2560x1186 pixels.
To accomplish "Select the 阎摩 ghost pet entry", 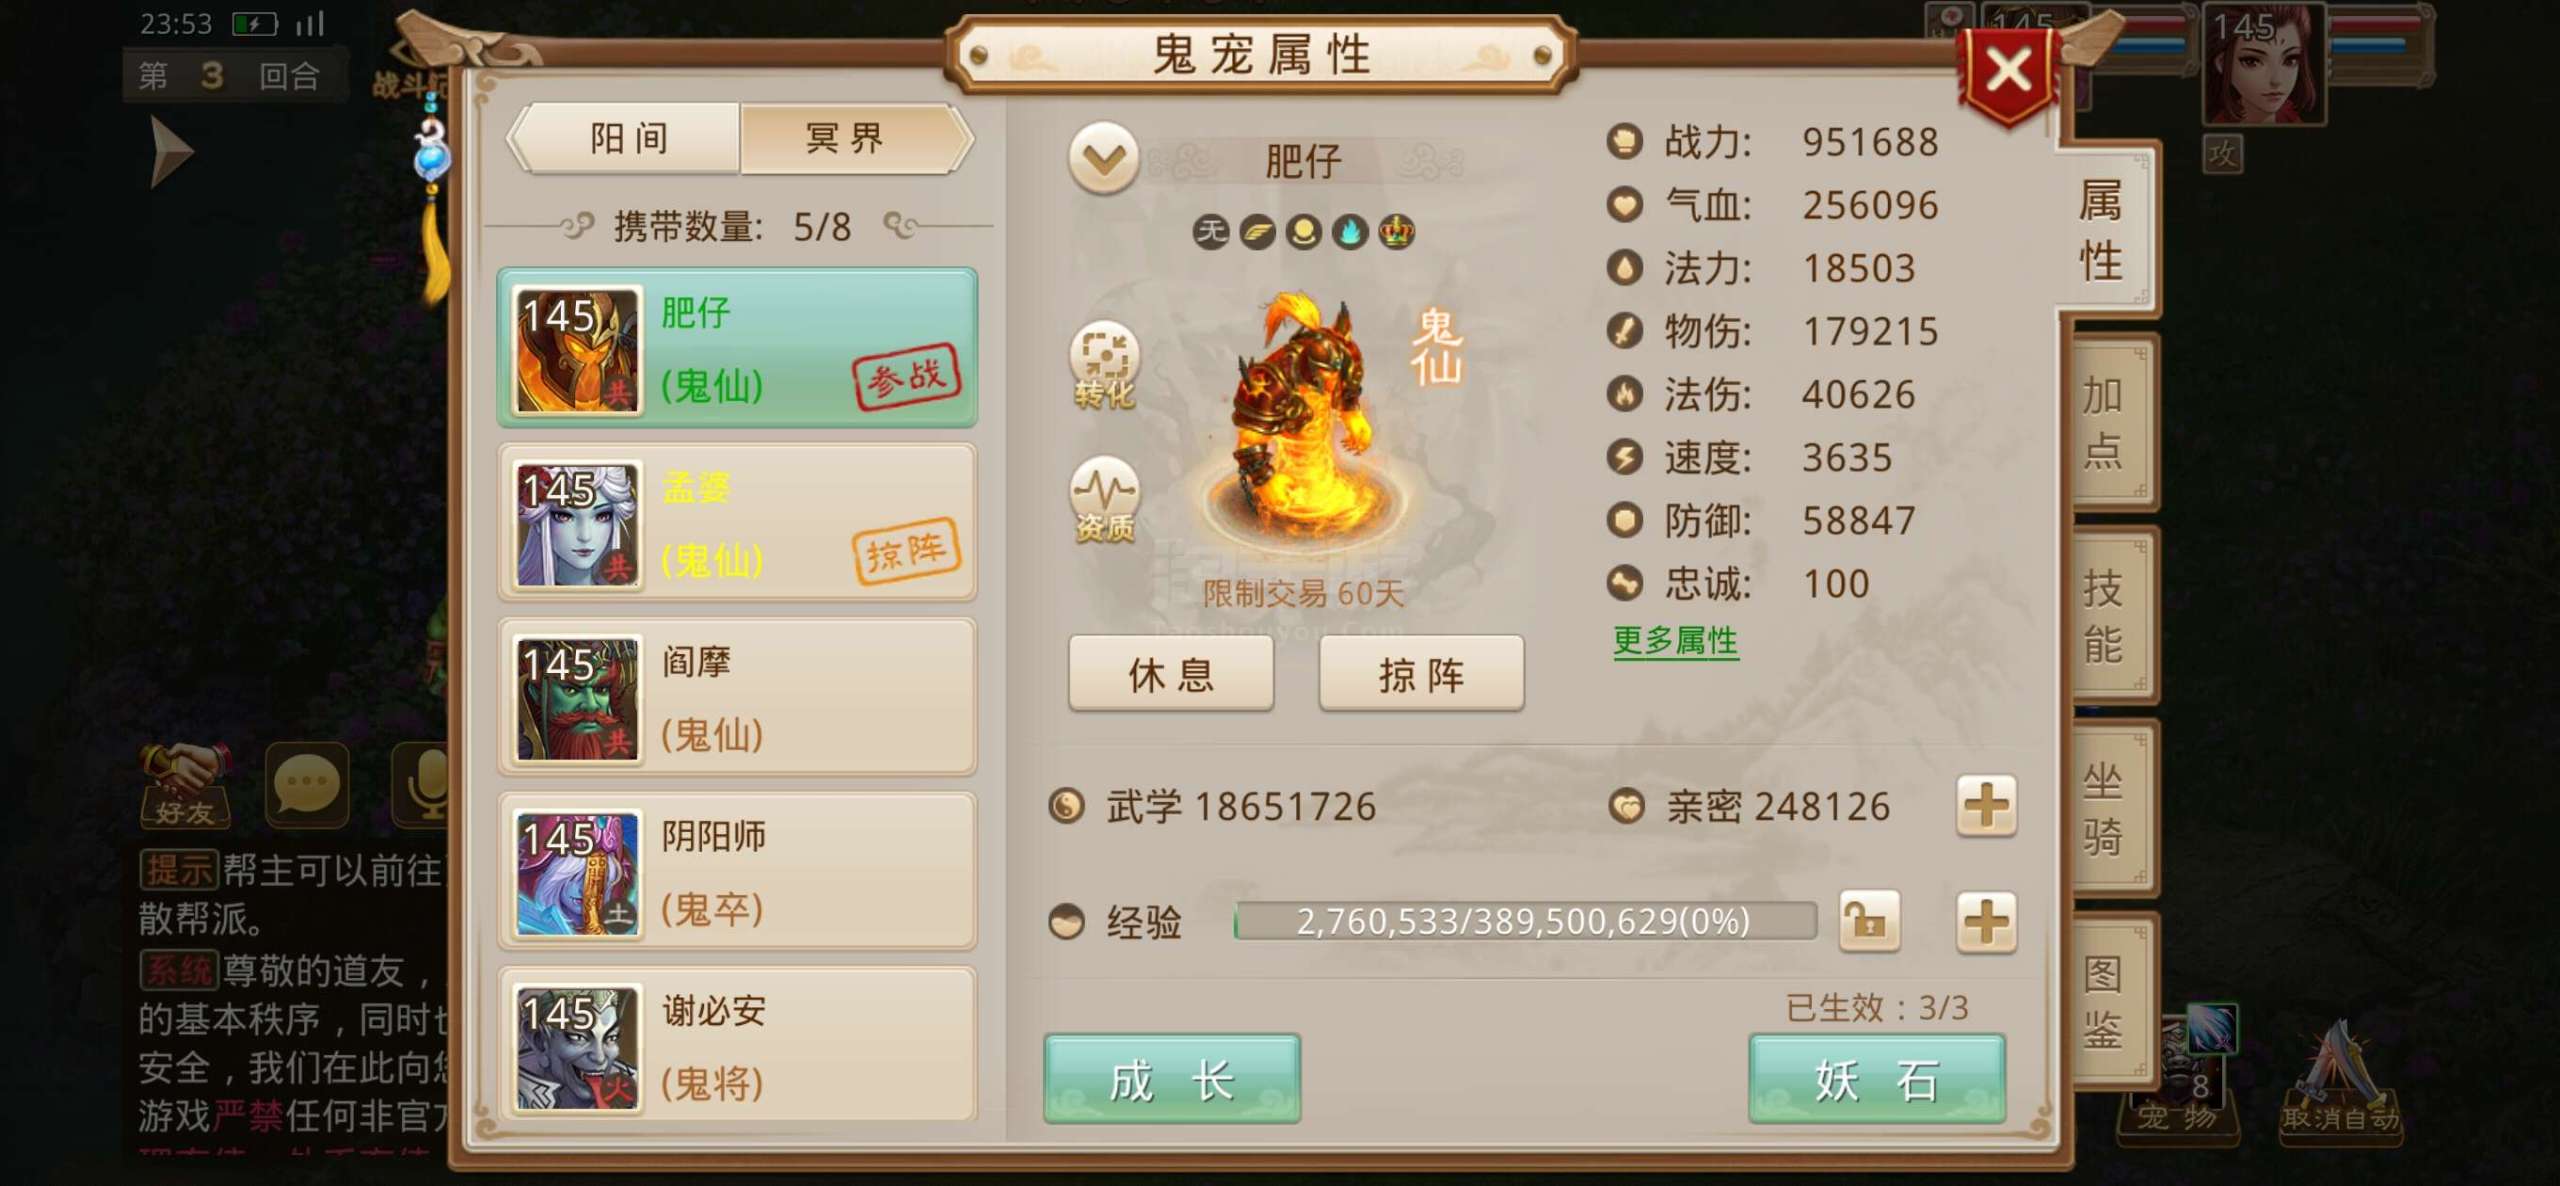I will tap(737, 697).
